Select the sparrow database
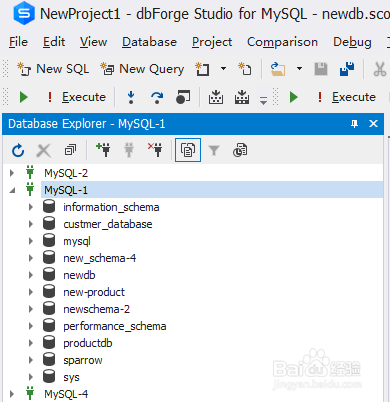 83,360
